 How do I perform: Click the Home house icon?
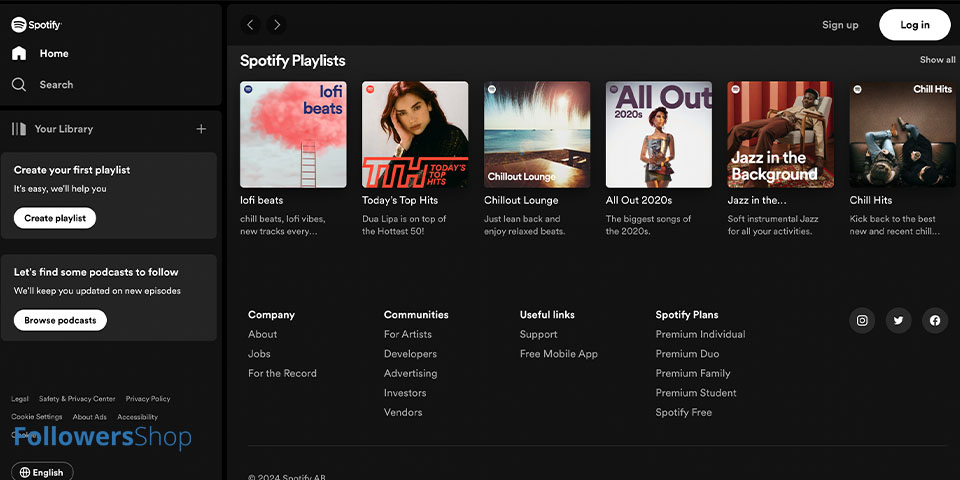click(x=19, y=53)
